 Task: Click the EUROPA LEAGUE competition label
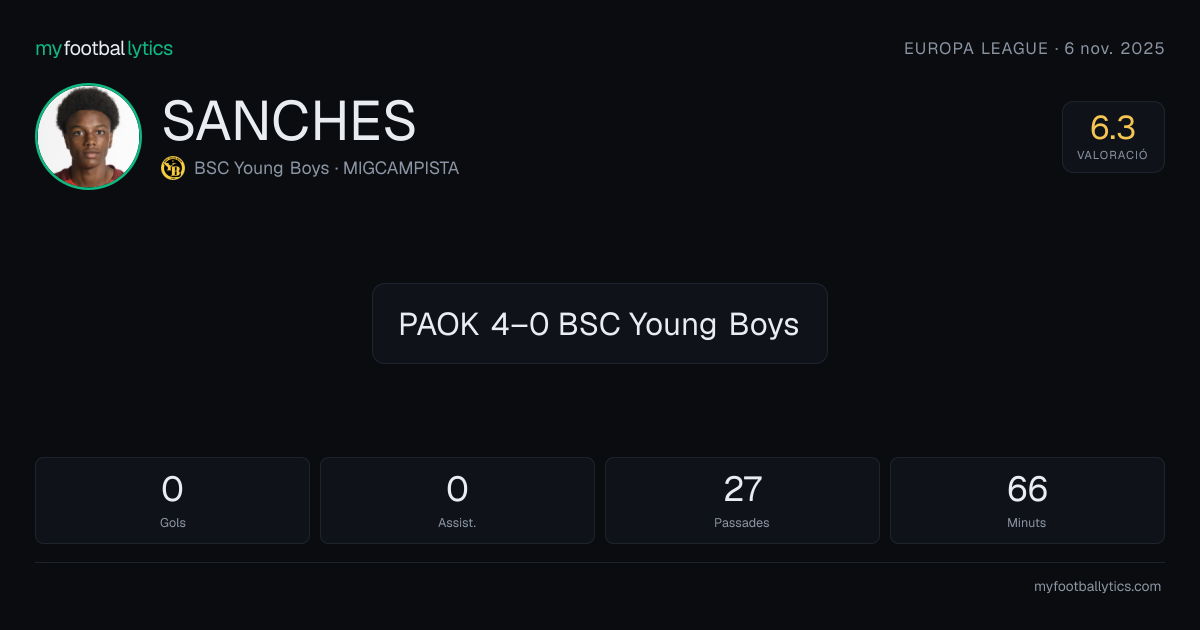(976, 48)
